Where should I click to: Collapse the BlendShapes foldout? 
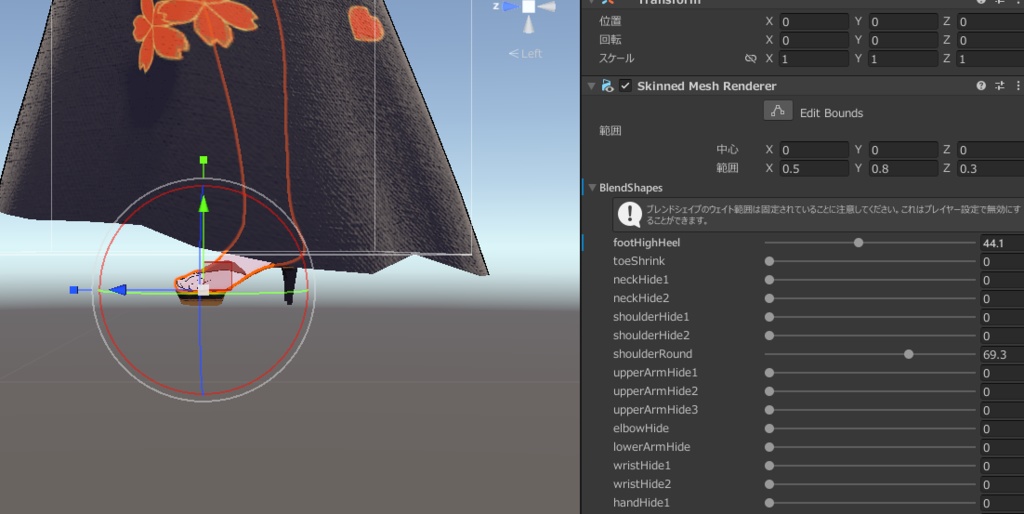pos(592,187)
